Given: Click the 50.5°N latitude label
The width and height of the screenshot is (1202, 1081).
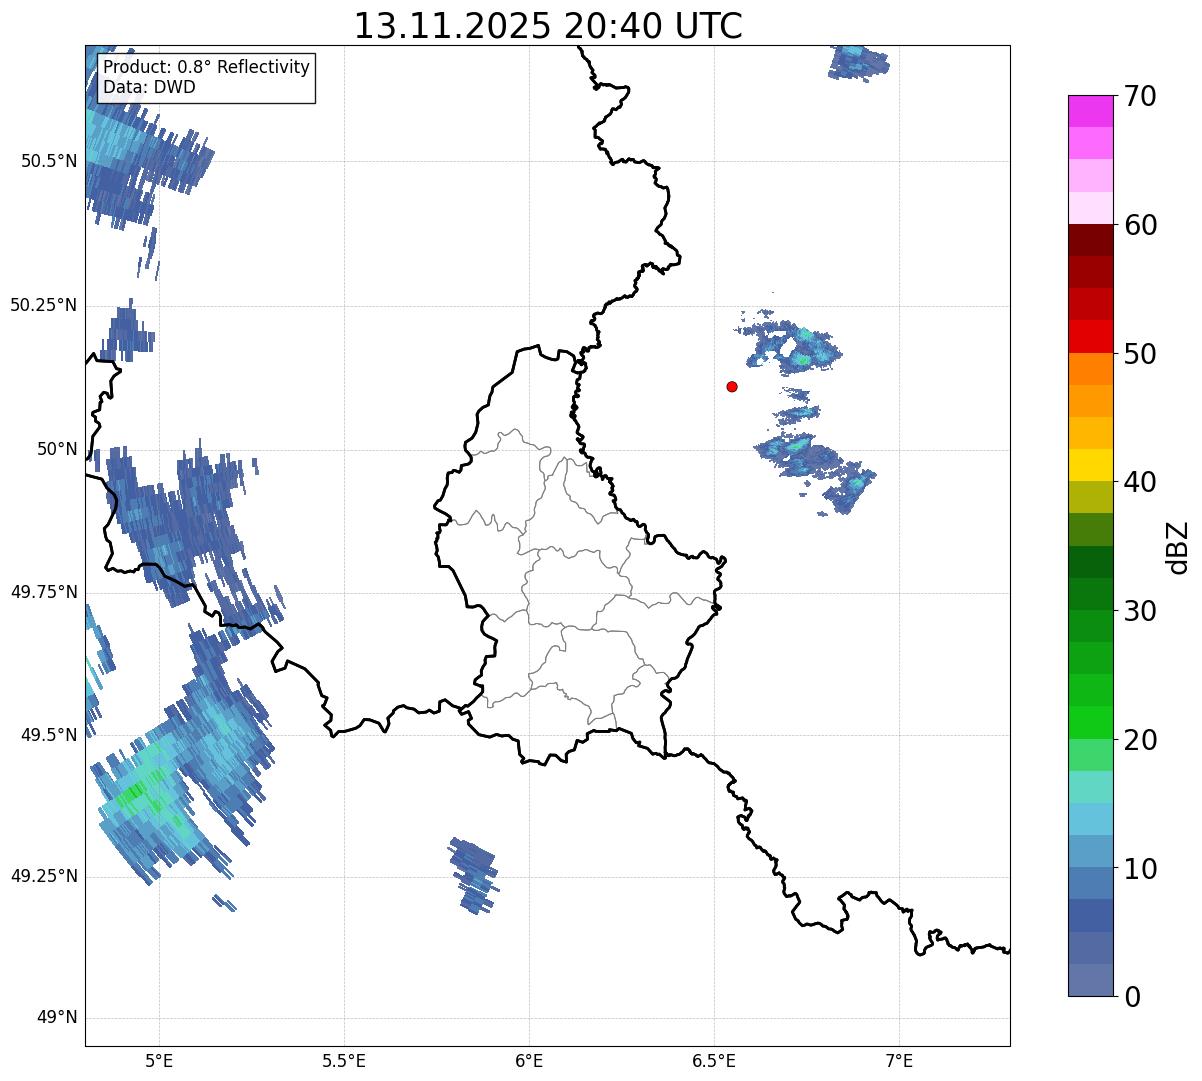Looking at the screenshot, I should click(x=49, y=161).
